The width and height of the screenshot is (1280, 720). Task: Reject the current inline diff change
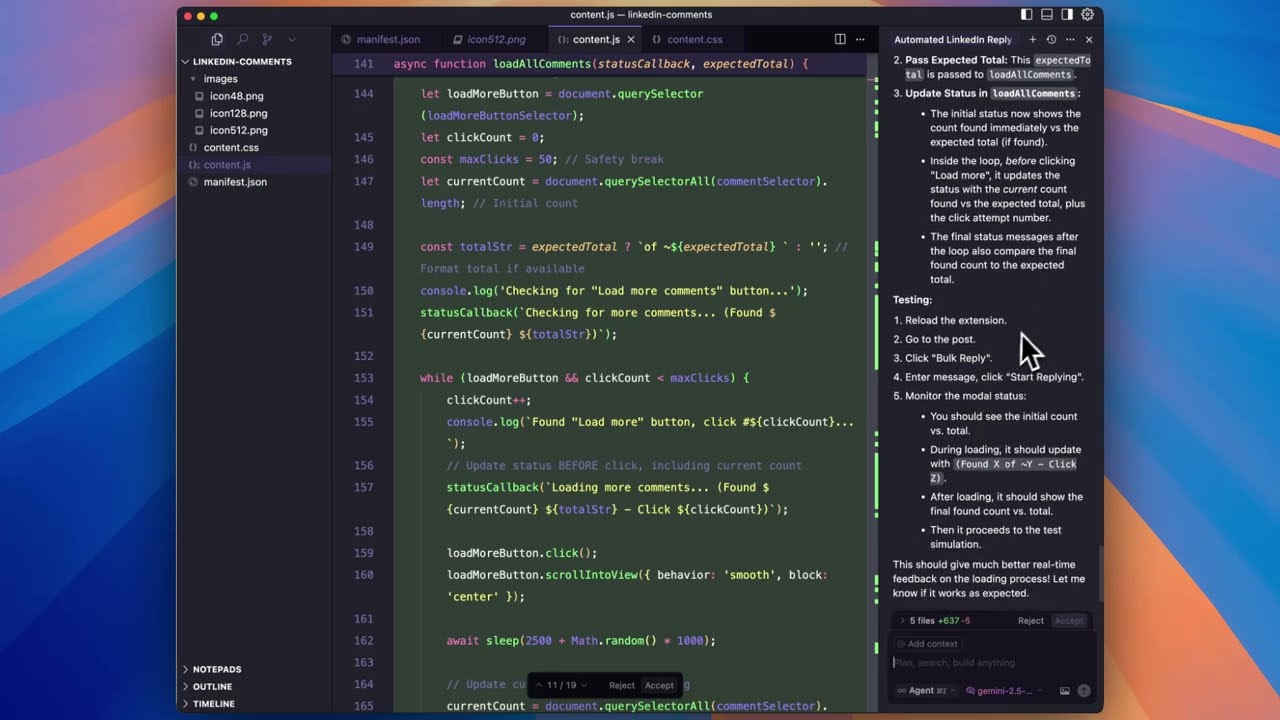pos(622,685)
